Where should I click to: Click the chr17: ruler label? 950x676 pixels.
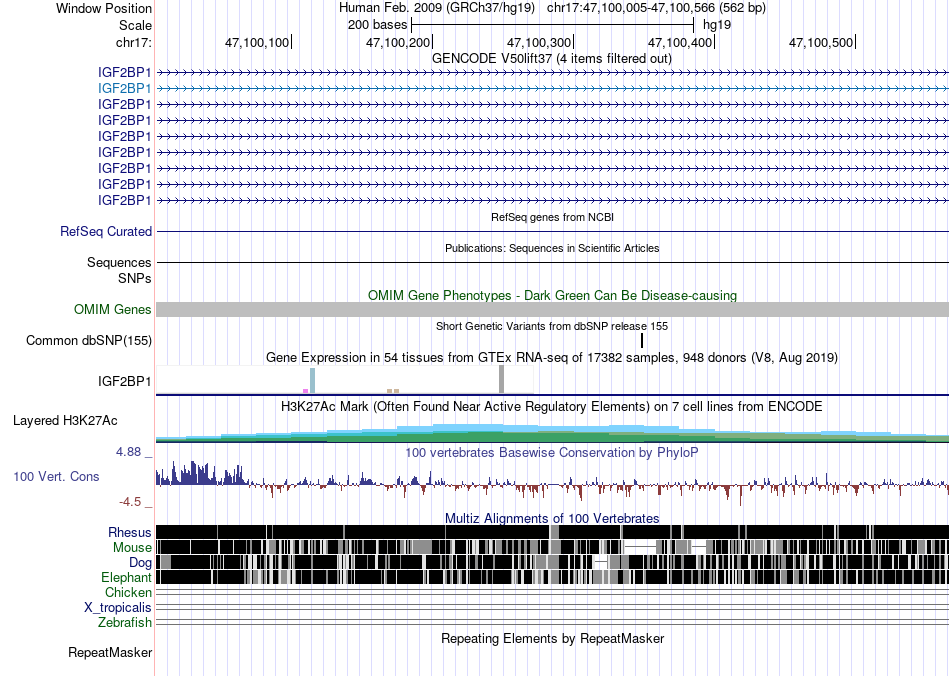click(x=133, y=42)
